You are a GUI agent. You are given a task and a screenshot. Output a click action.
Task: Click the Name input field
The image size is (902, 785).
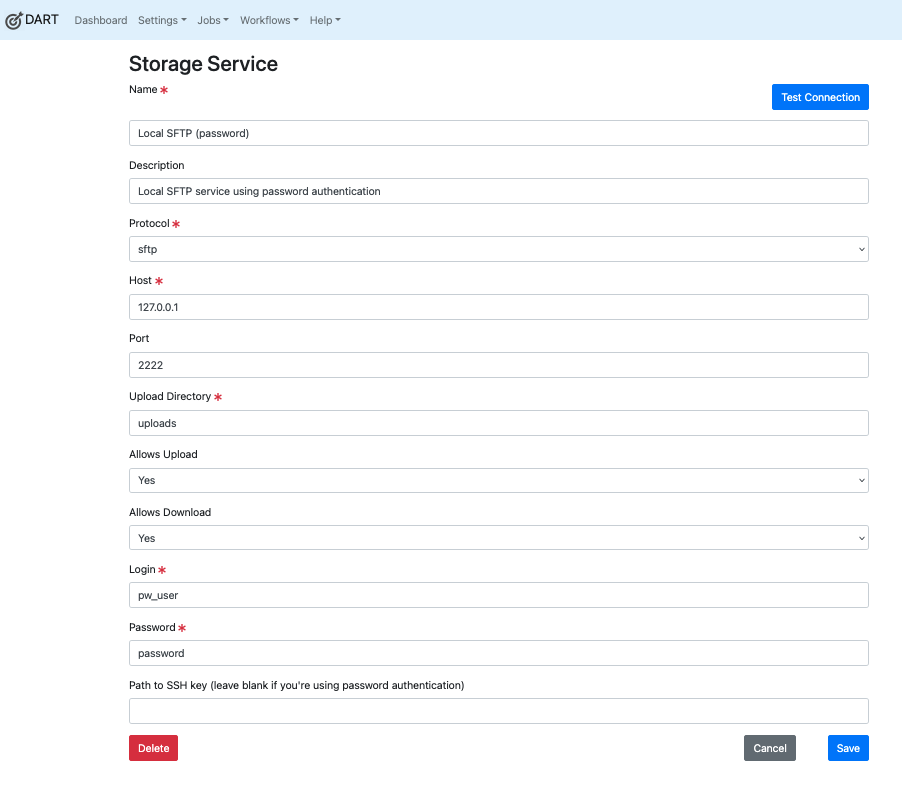(497, 132)
